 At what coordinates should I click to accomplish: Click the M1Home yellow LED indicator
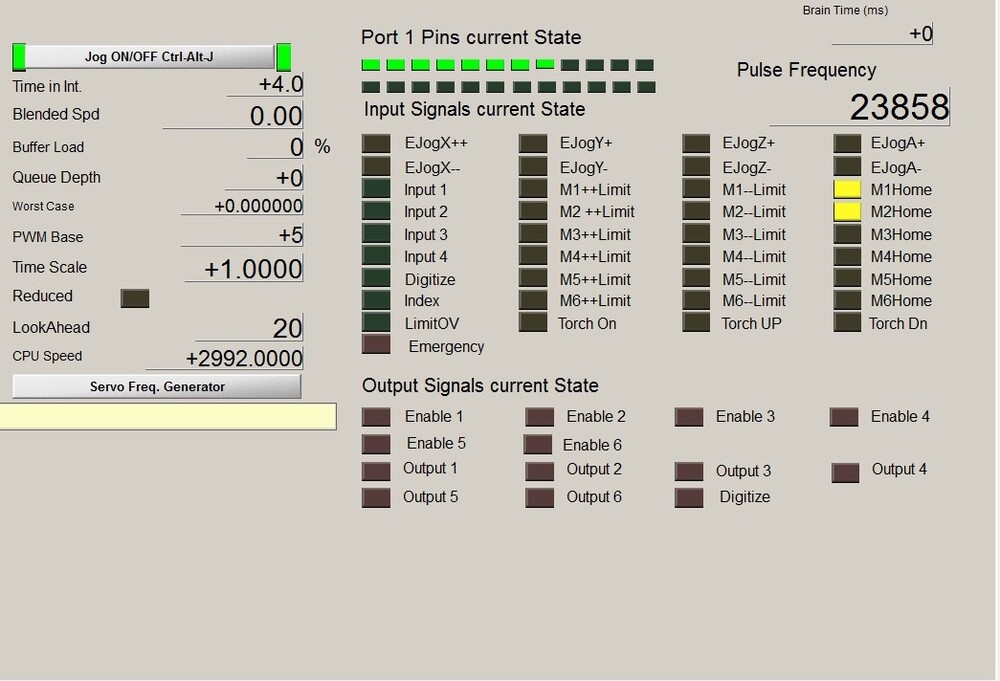point(847,189)
